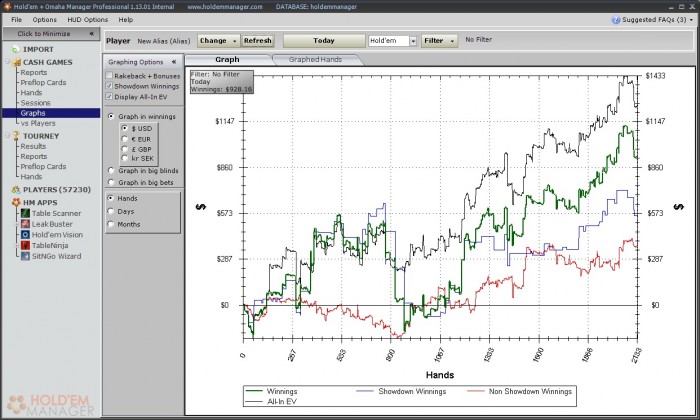This screenshot has height=420, width=700.
Task: Launch Hold'em Vision from its icon
Action: 24,235
